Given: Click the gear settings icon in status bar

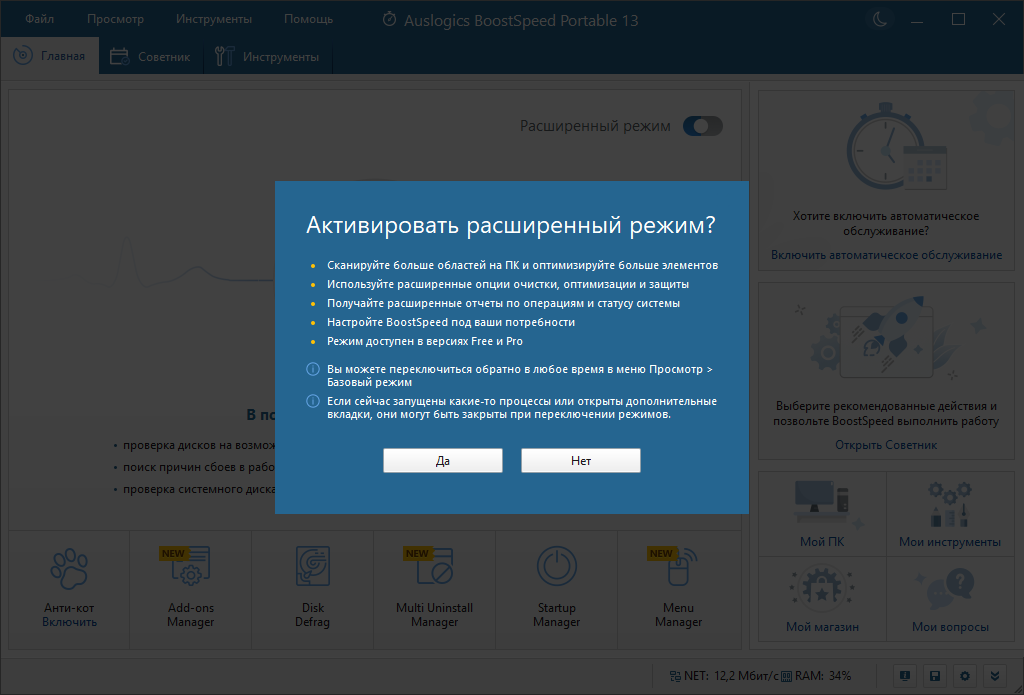Looking at the screenshot, I should pyautogui.click(x=963, y=676).
